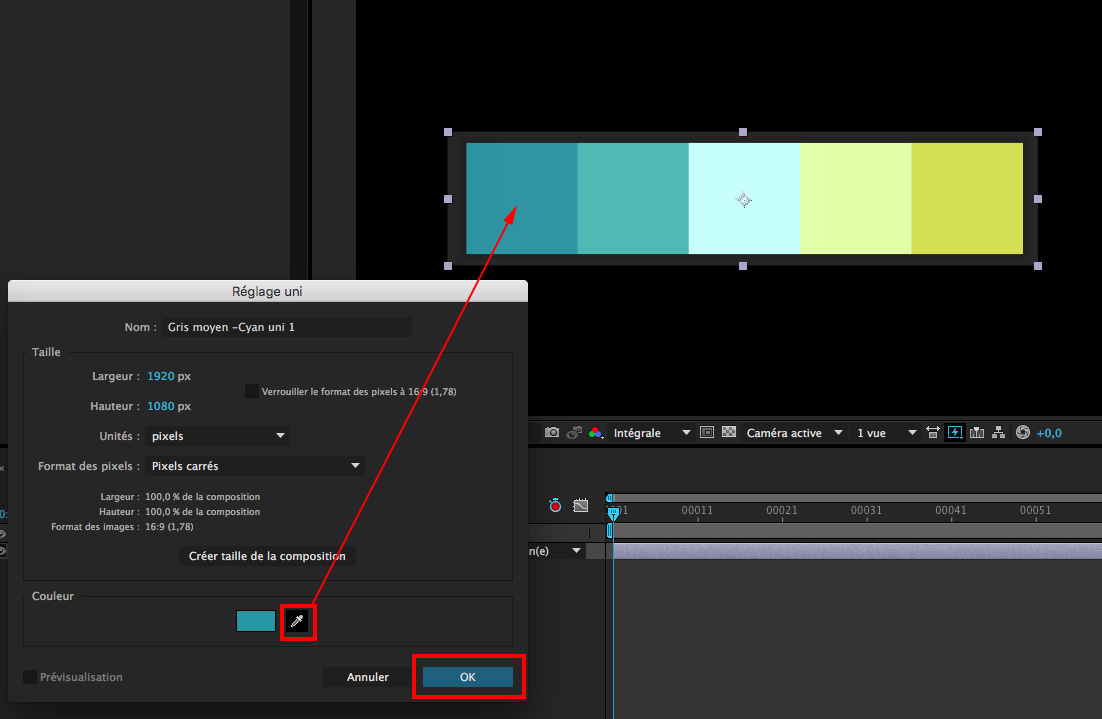This screenshot has width=1102, height=719.
Task: Click timeline ruler at 00051
Action: coord(1035,510)
